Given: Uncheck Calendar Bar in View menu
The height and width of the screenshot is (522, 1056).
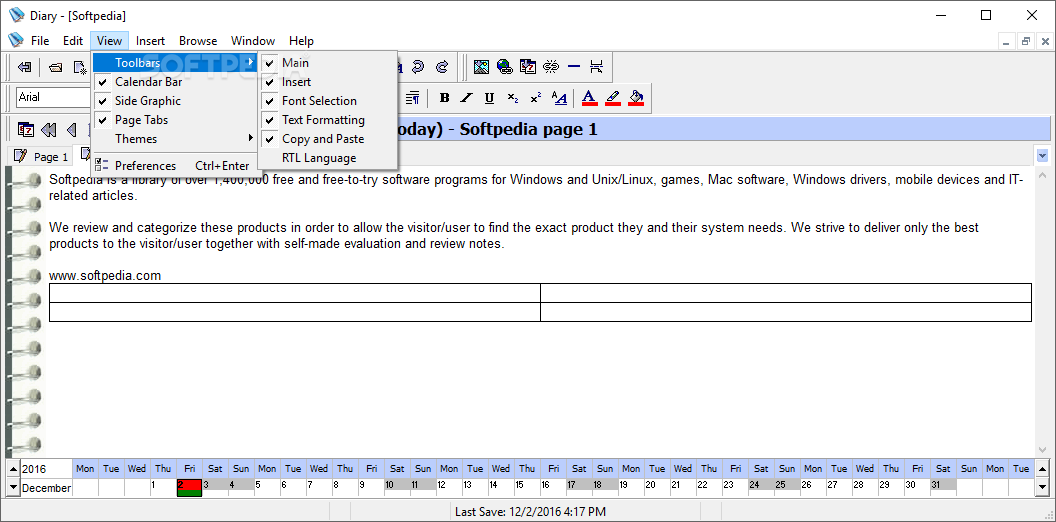Looking at the screenshot, I should [172, 81].
